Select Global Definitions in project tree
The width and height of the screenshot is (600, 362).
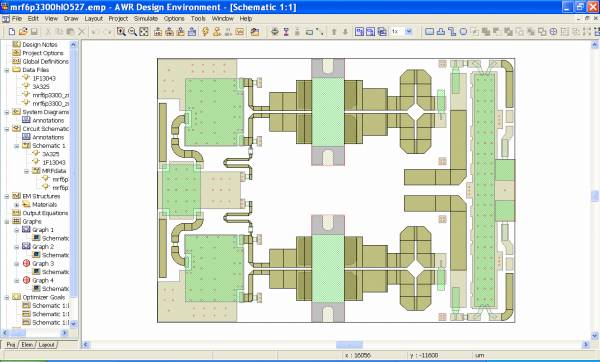tap(45, 62)
